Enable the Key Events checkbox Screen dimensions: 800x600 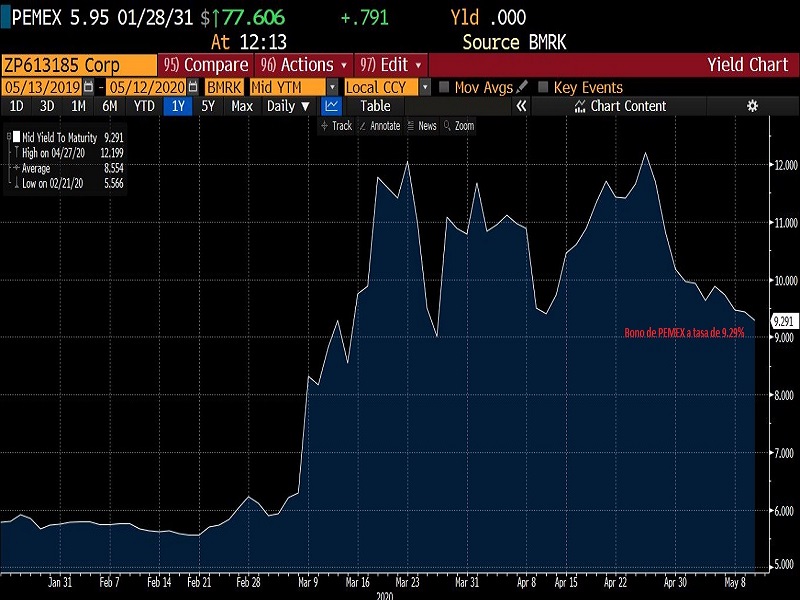544,87
